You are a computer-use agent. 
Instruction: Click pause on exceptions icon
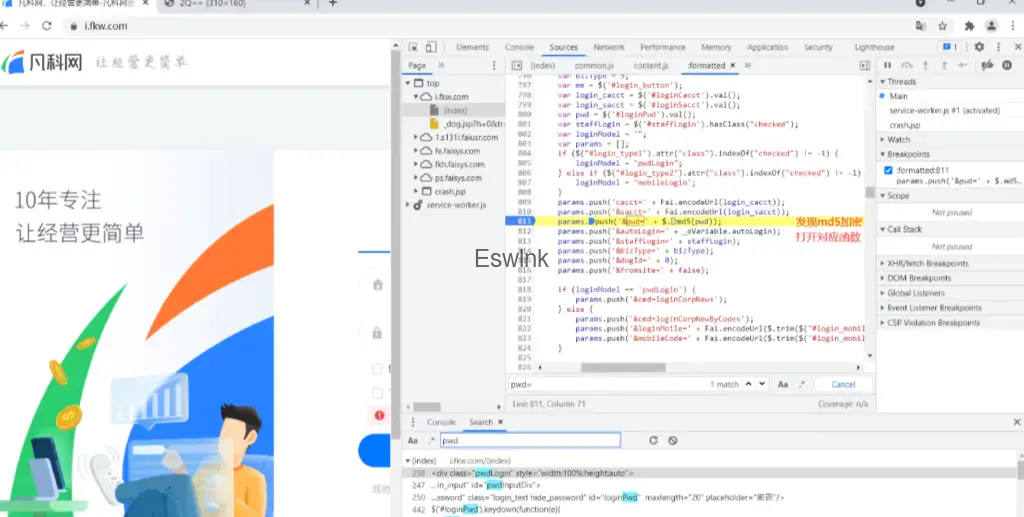[1006, 65]
